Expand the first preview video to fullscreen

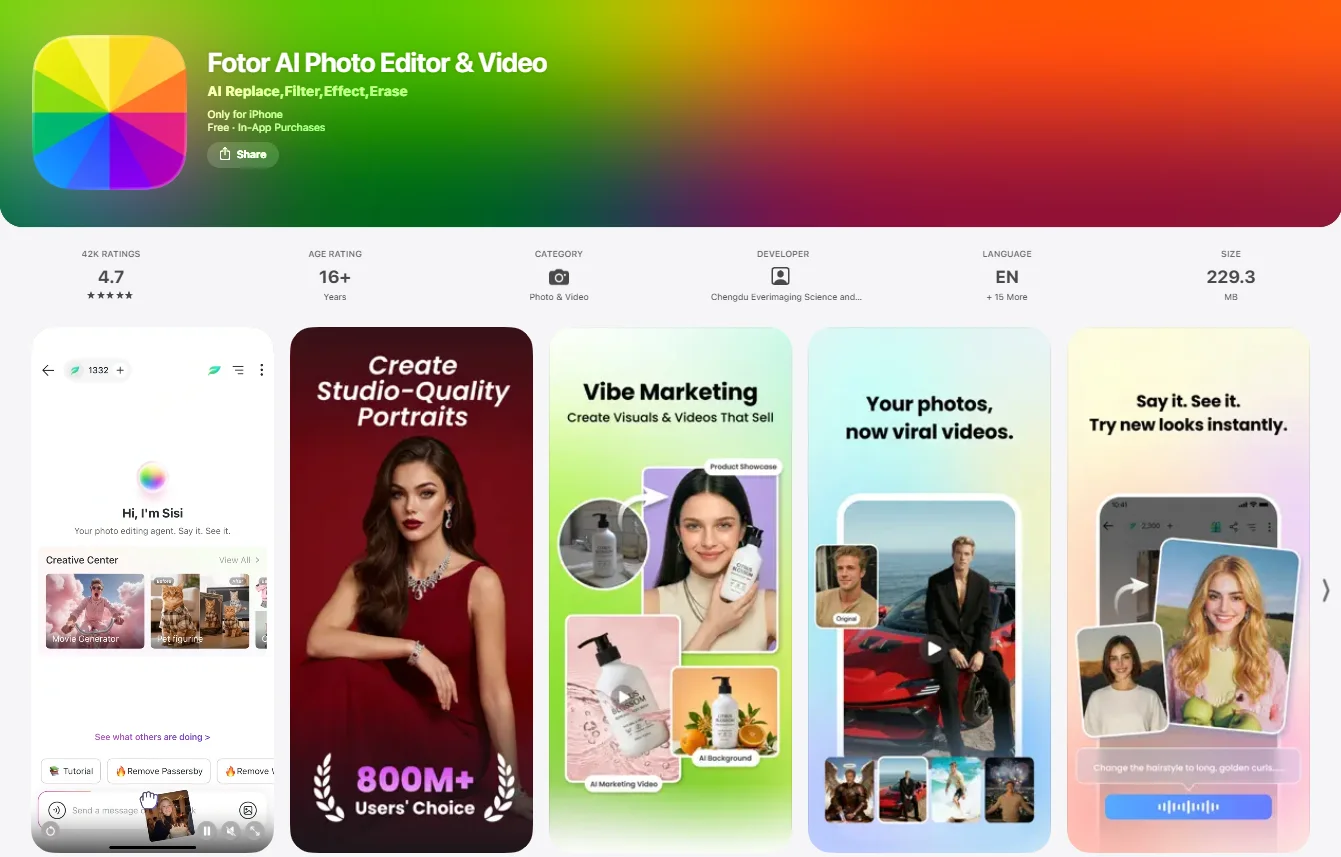255,830
